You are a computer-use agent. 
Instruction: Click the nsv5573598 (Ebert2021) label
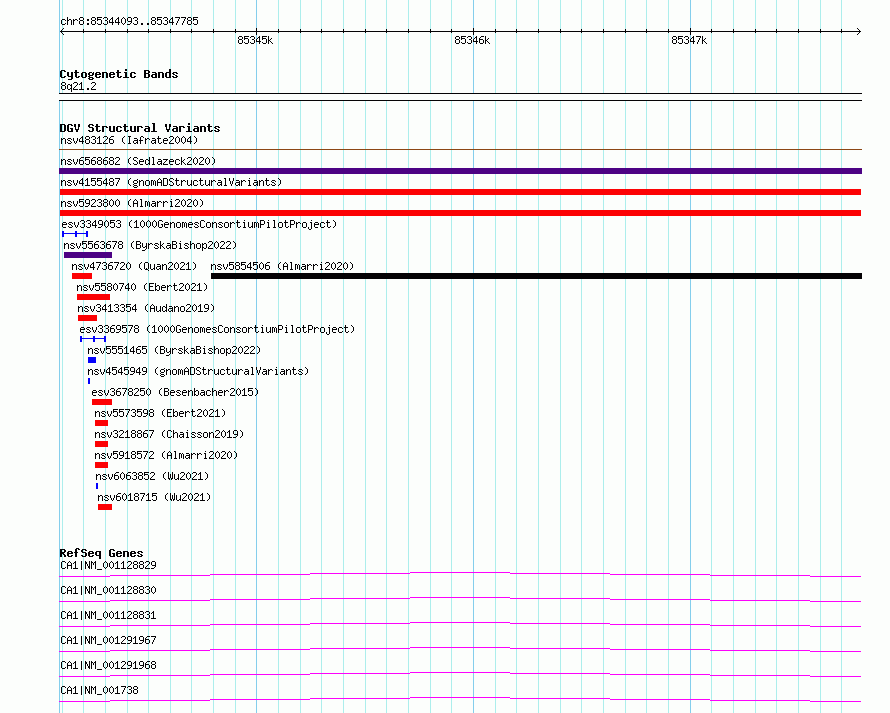[x=160, y=413]
